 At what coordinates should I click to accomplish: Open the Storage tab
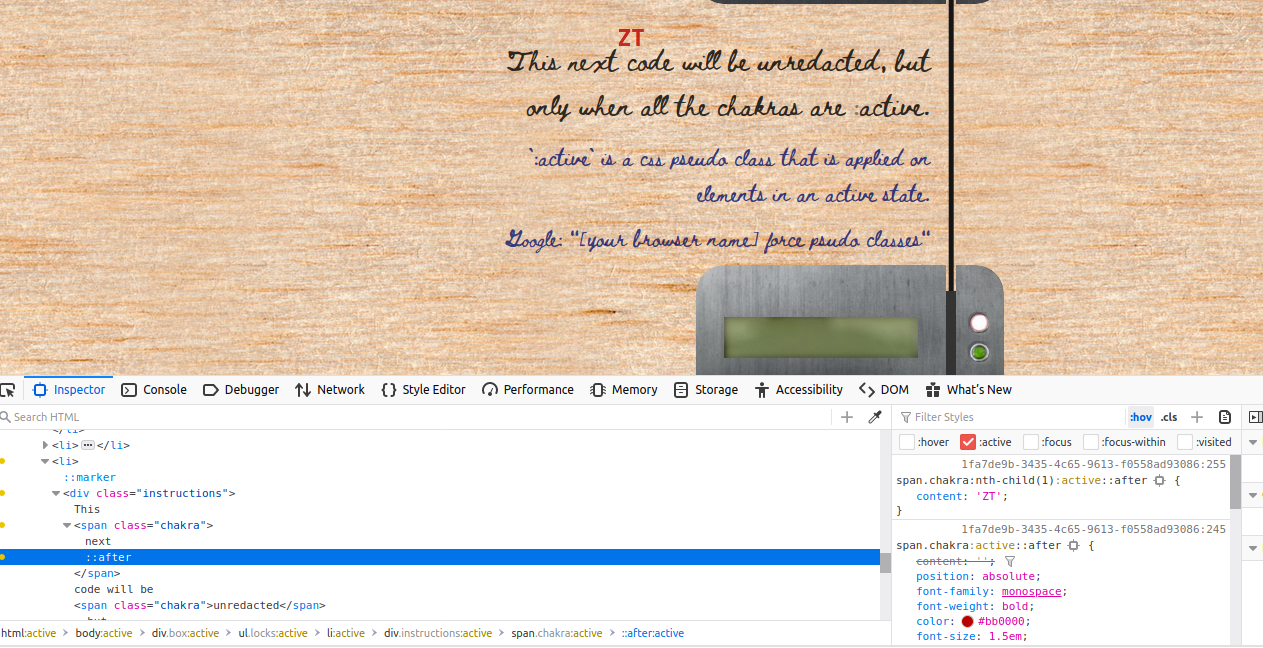706,390
